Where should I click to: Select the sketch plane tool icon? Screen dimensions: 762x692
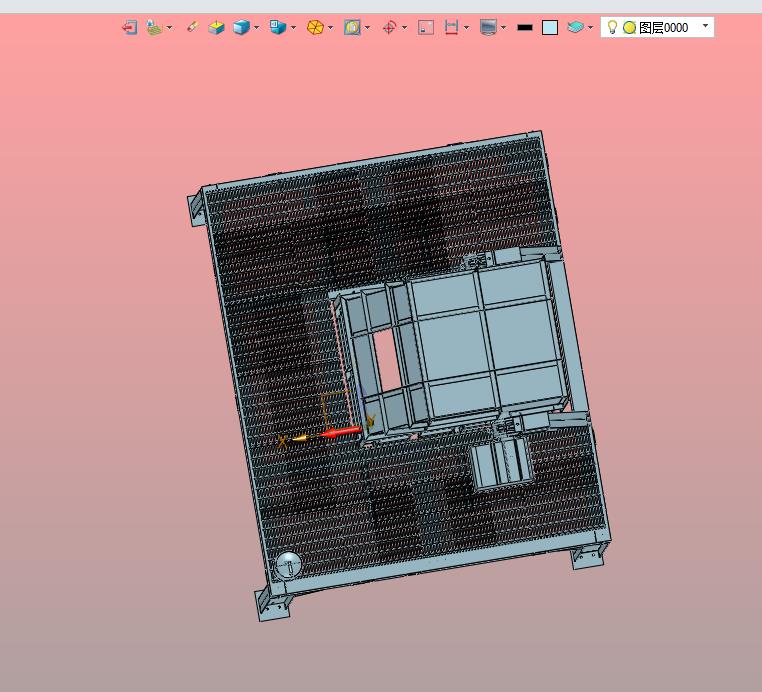[154, 28]
